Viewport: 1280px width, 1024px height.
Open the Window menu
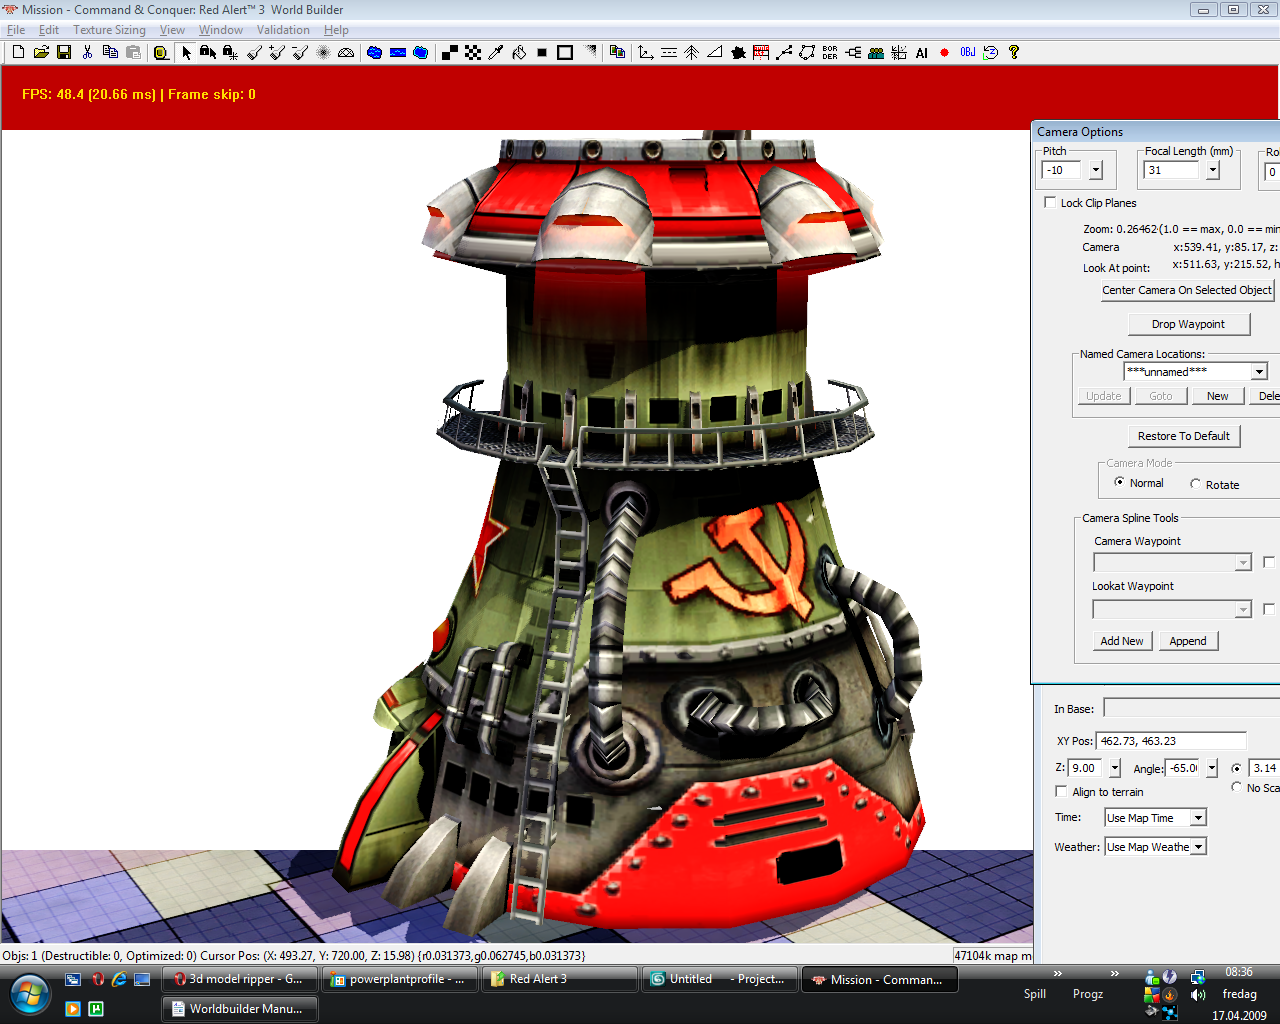click(220, 30)
